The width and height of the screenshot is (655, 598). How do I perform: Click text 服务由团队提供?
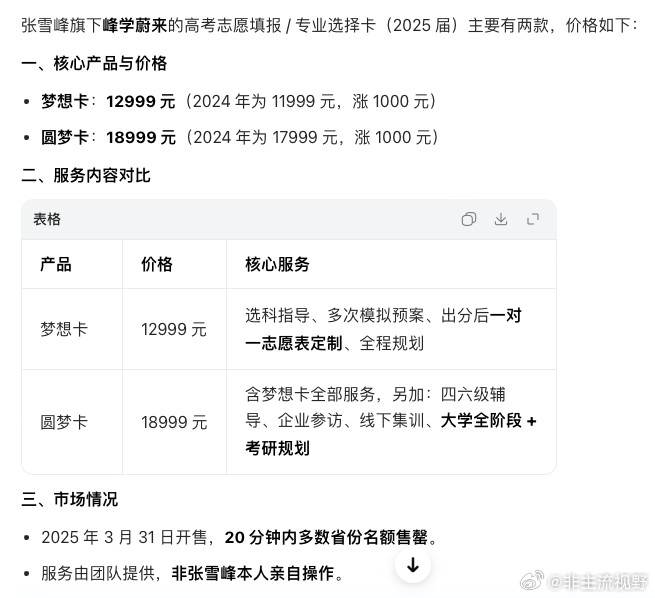coord(98,573)
